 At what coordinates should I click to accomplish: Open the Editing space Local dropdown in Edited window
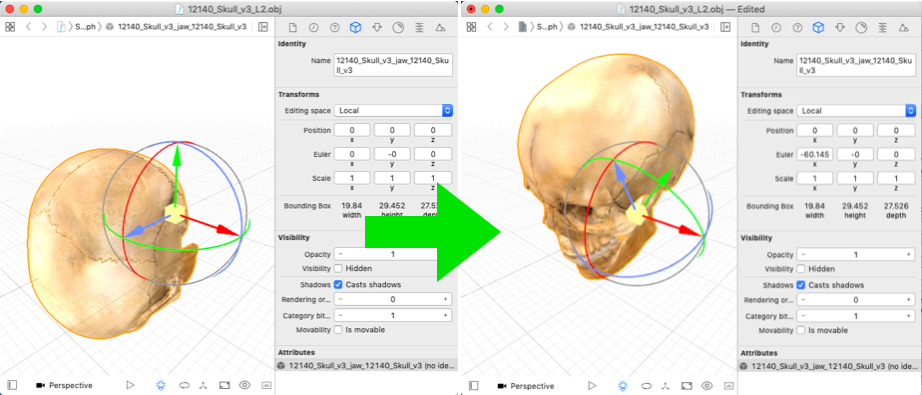click(x=856, y=111)
